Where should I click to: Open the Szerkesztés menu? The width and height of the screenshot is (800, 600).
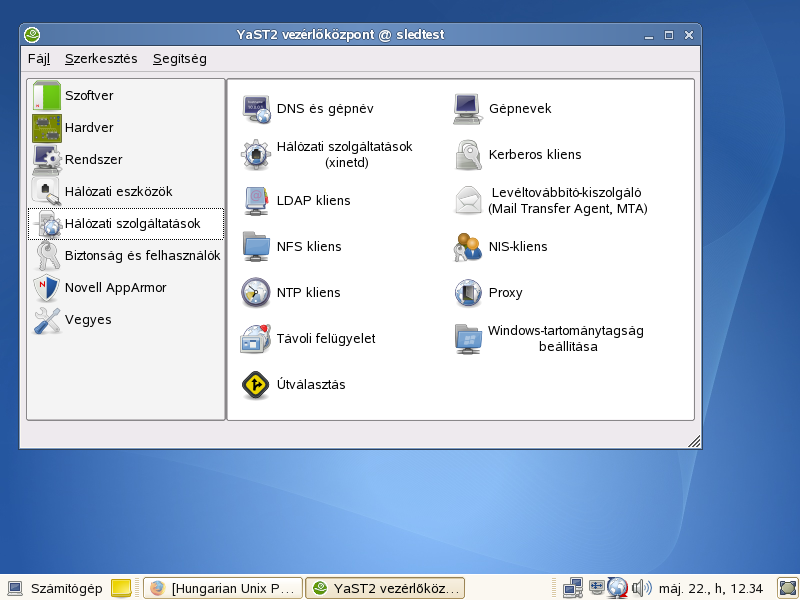click(x=101, y=59)
